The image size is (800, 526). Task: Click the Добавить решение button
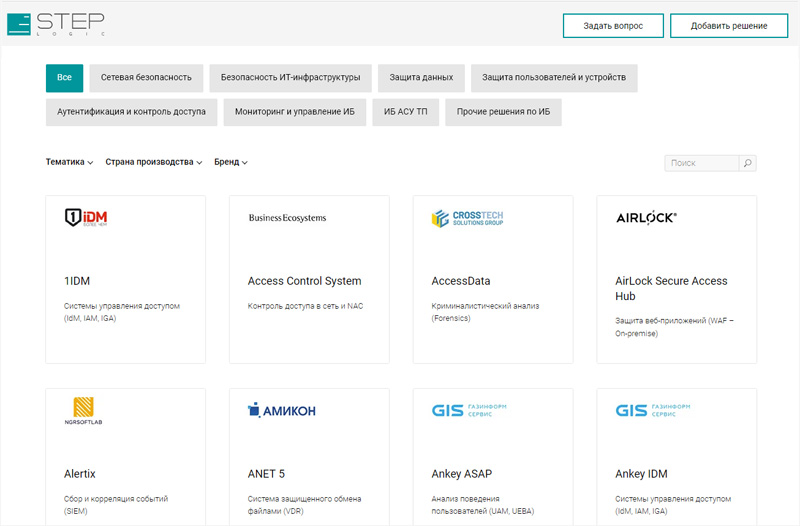729,26
